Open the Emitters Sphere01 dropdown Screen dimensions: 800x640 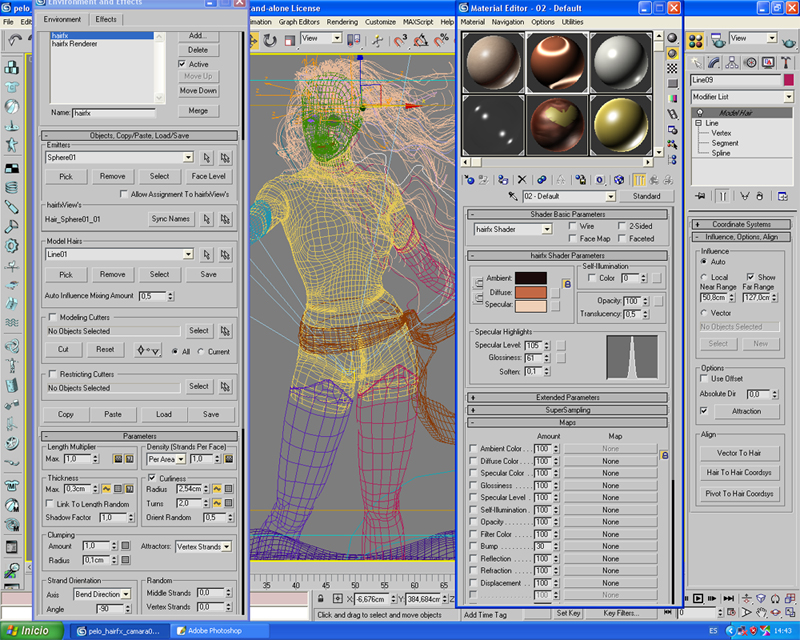coord(188,157)
